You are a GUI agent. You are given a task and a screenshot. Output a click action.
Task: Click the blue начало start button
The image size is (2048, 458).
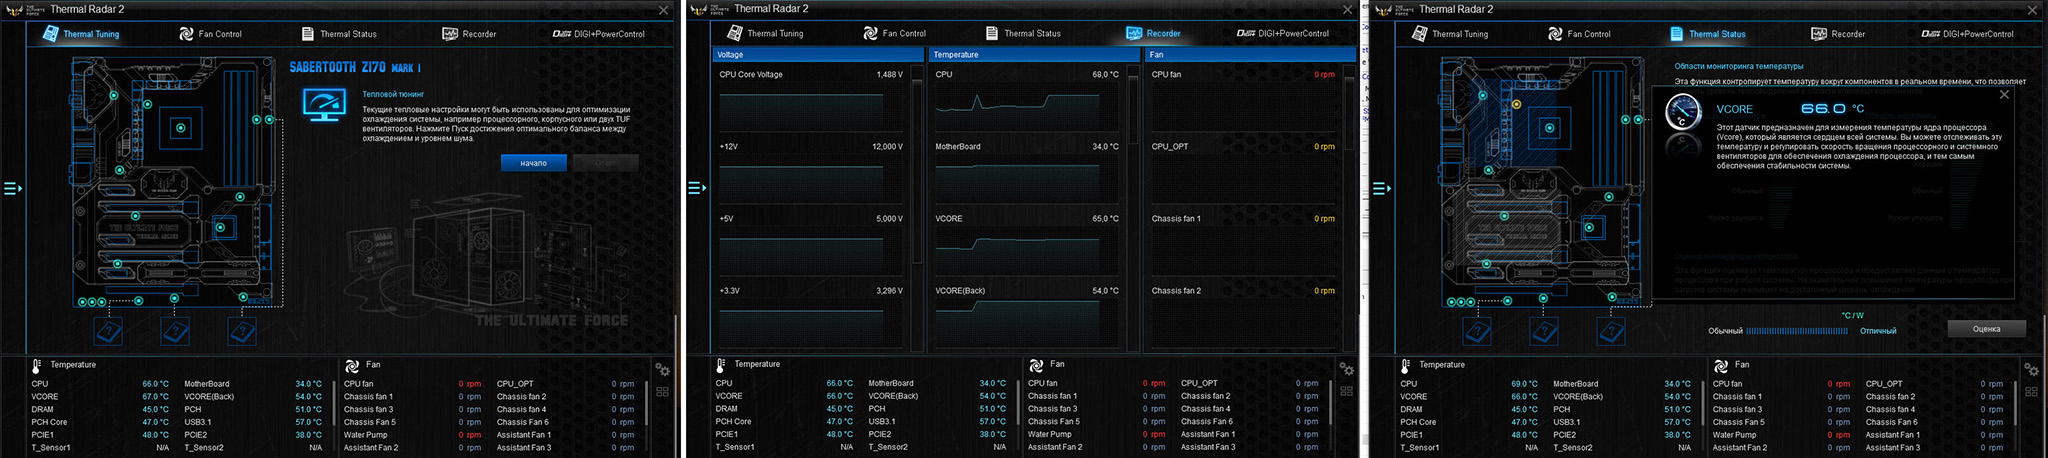point(533,163)
